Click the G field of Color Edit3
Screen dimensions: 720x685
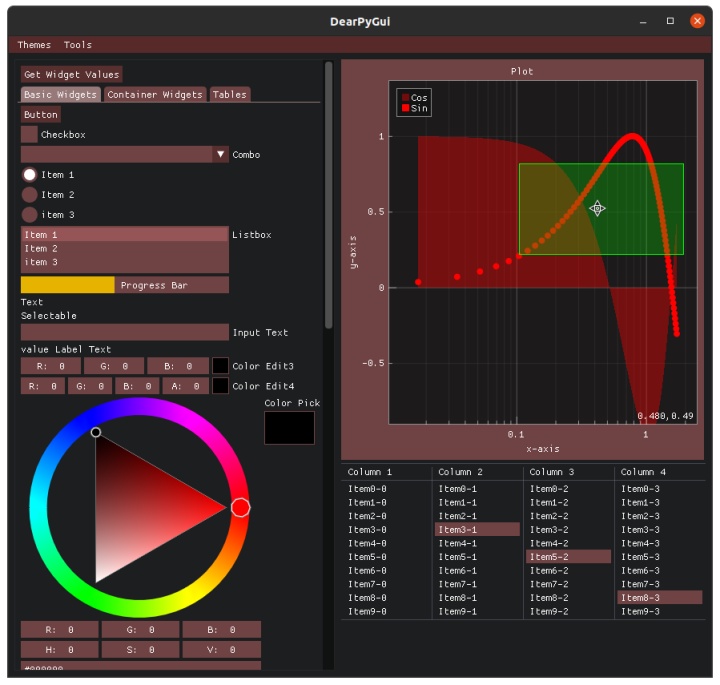coord(114,366)
